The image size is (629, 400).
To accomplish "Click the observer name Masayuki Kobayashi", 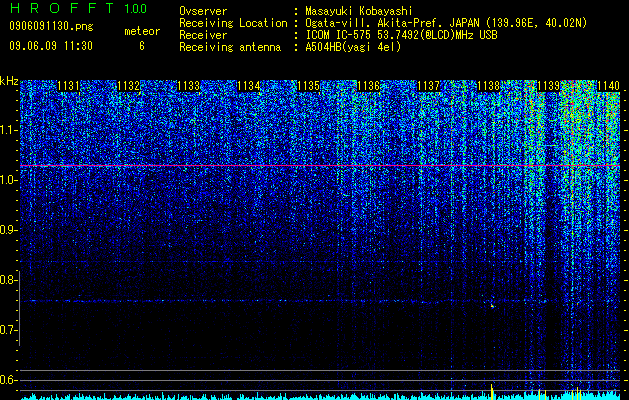I will point(359,11).
